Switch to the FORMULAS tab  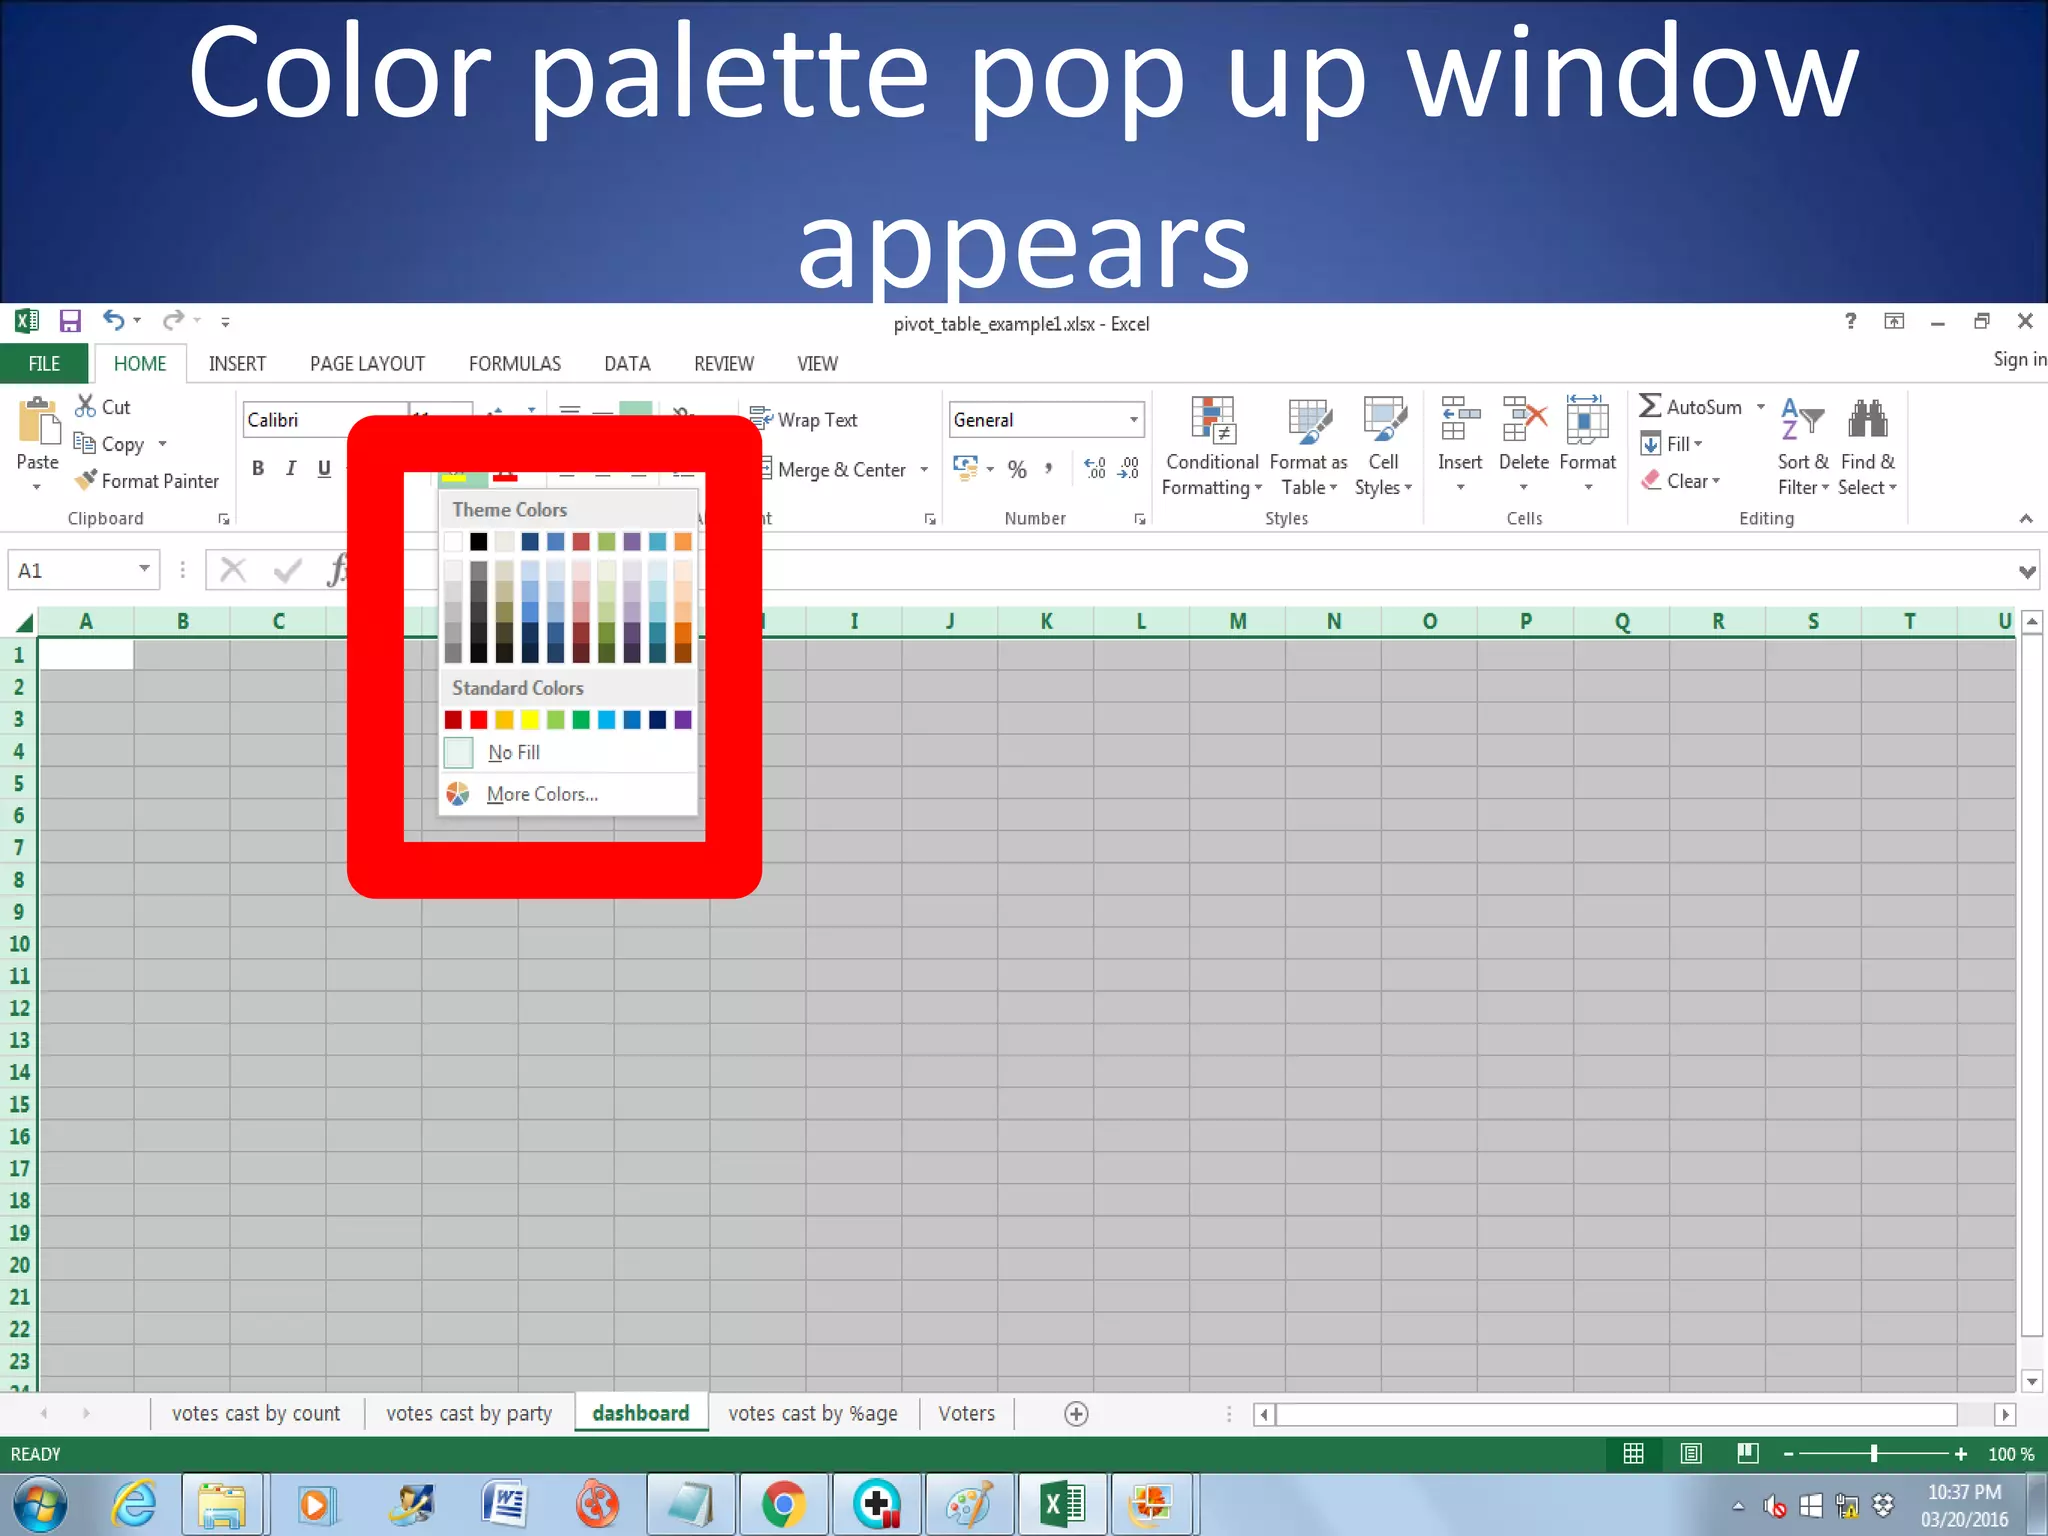(x=515, y=364)
